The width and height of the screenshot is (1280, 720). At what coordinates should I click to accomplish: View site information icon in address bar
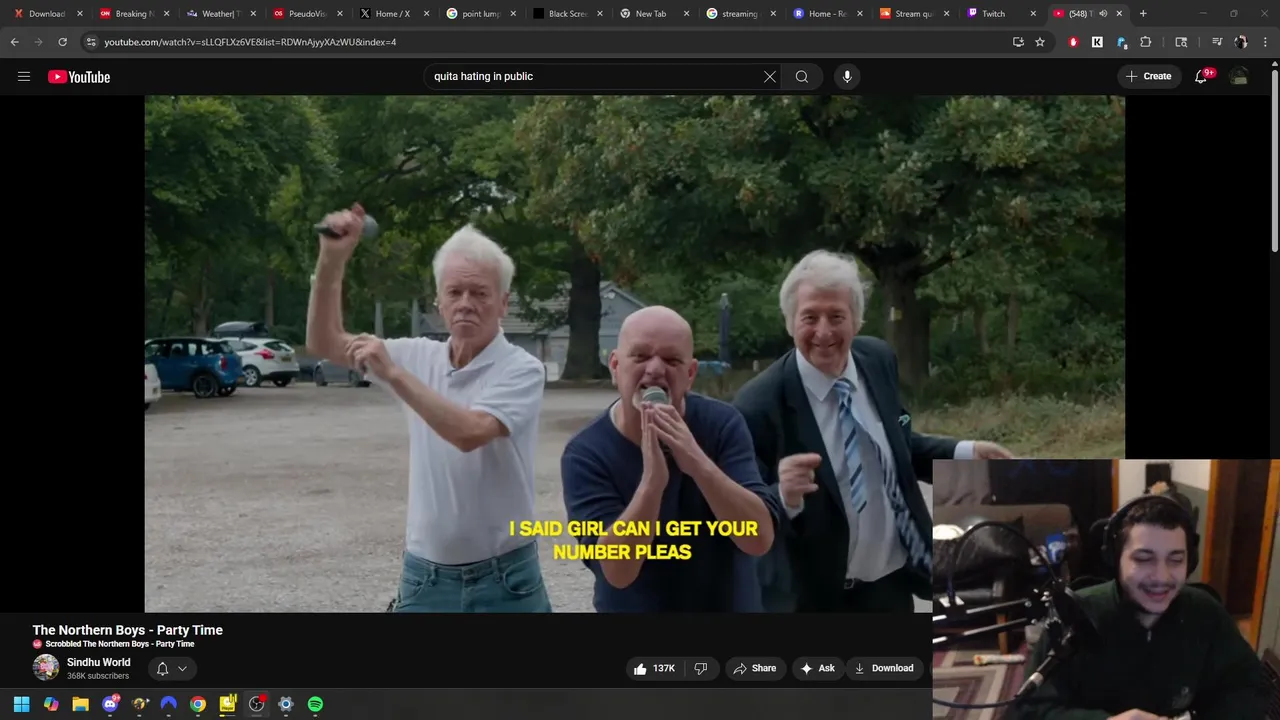click(x=91, y=42)
